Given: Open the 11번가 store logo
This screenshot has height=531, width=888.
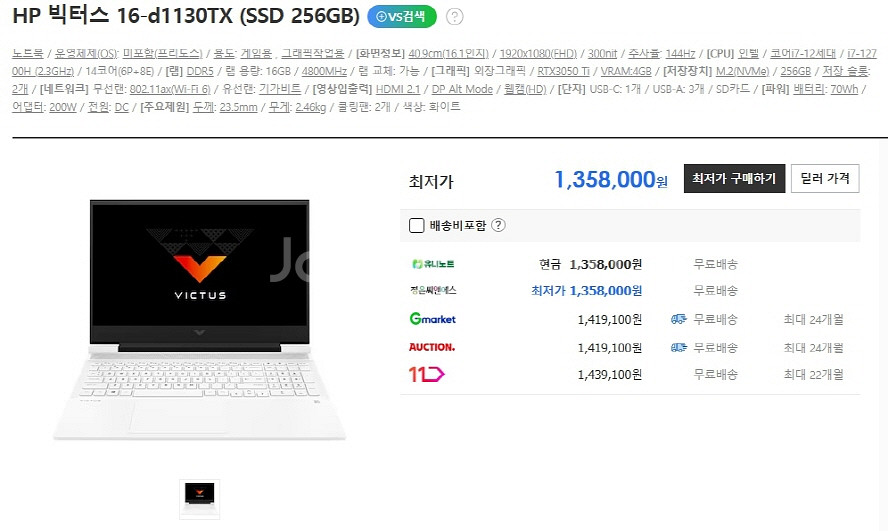Looking at the screenshot, I should tap(426, 374).
